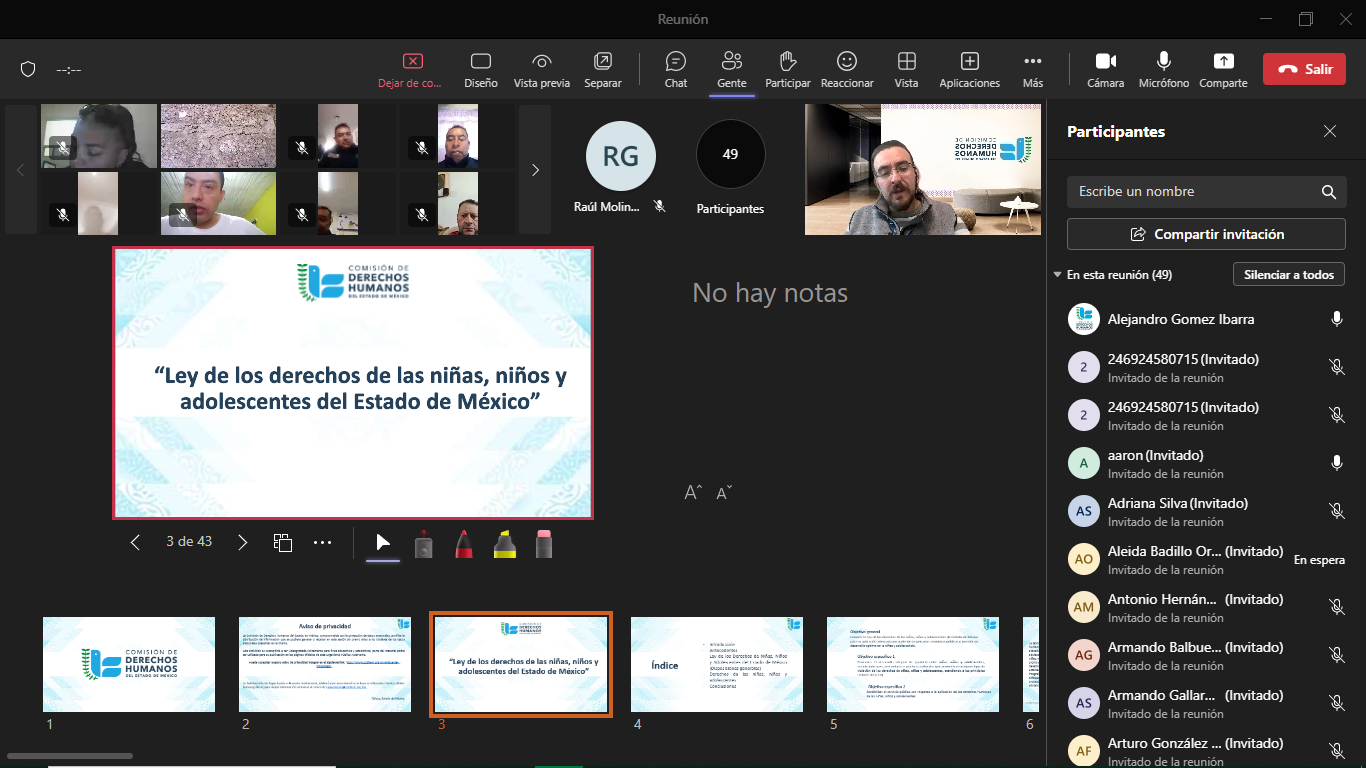Increase notes font size
This screenshot has width=1366, height=768.
click(693, 492)
